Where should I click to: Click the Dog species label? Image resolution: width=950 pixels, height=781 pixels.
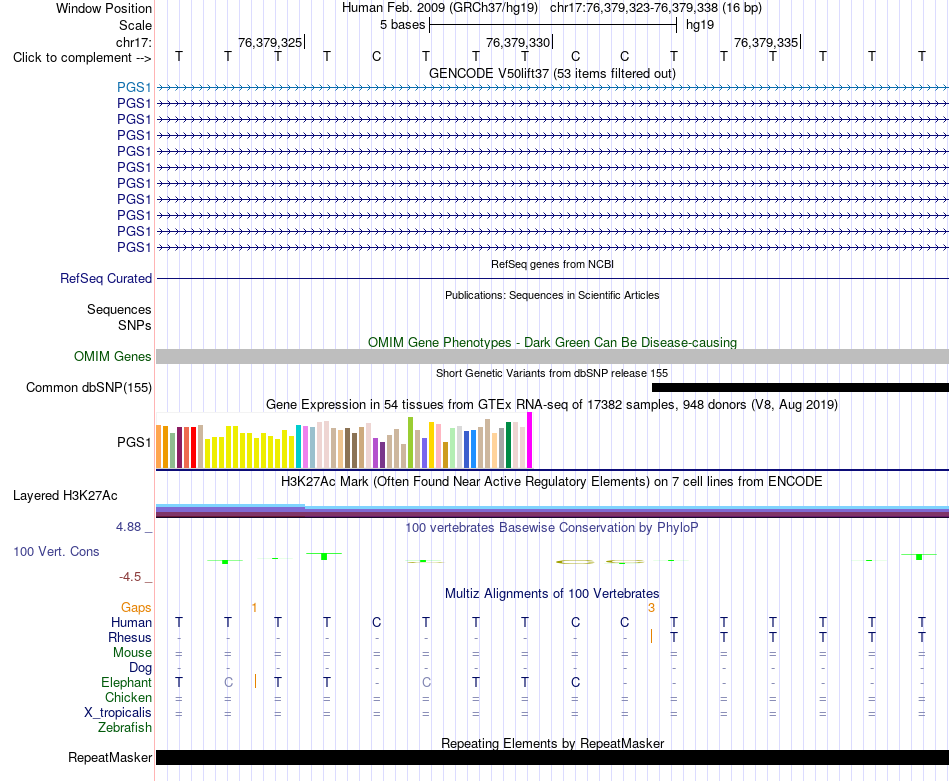141,668
